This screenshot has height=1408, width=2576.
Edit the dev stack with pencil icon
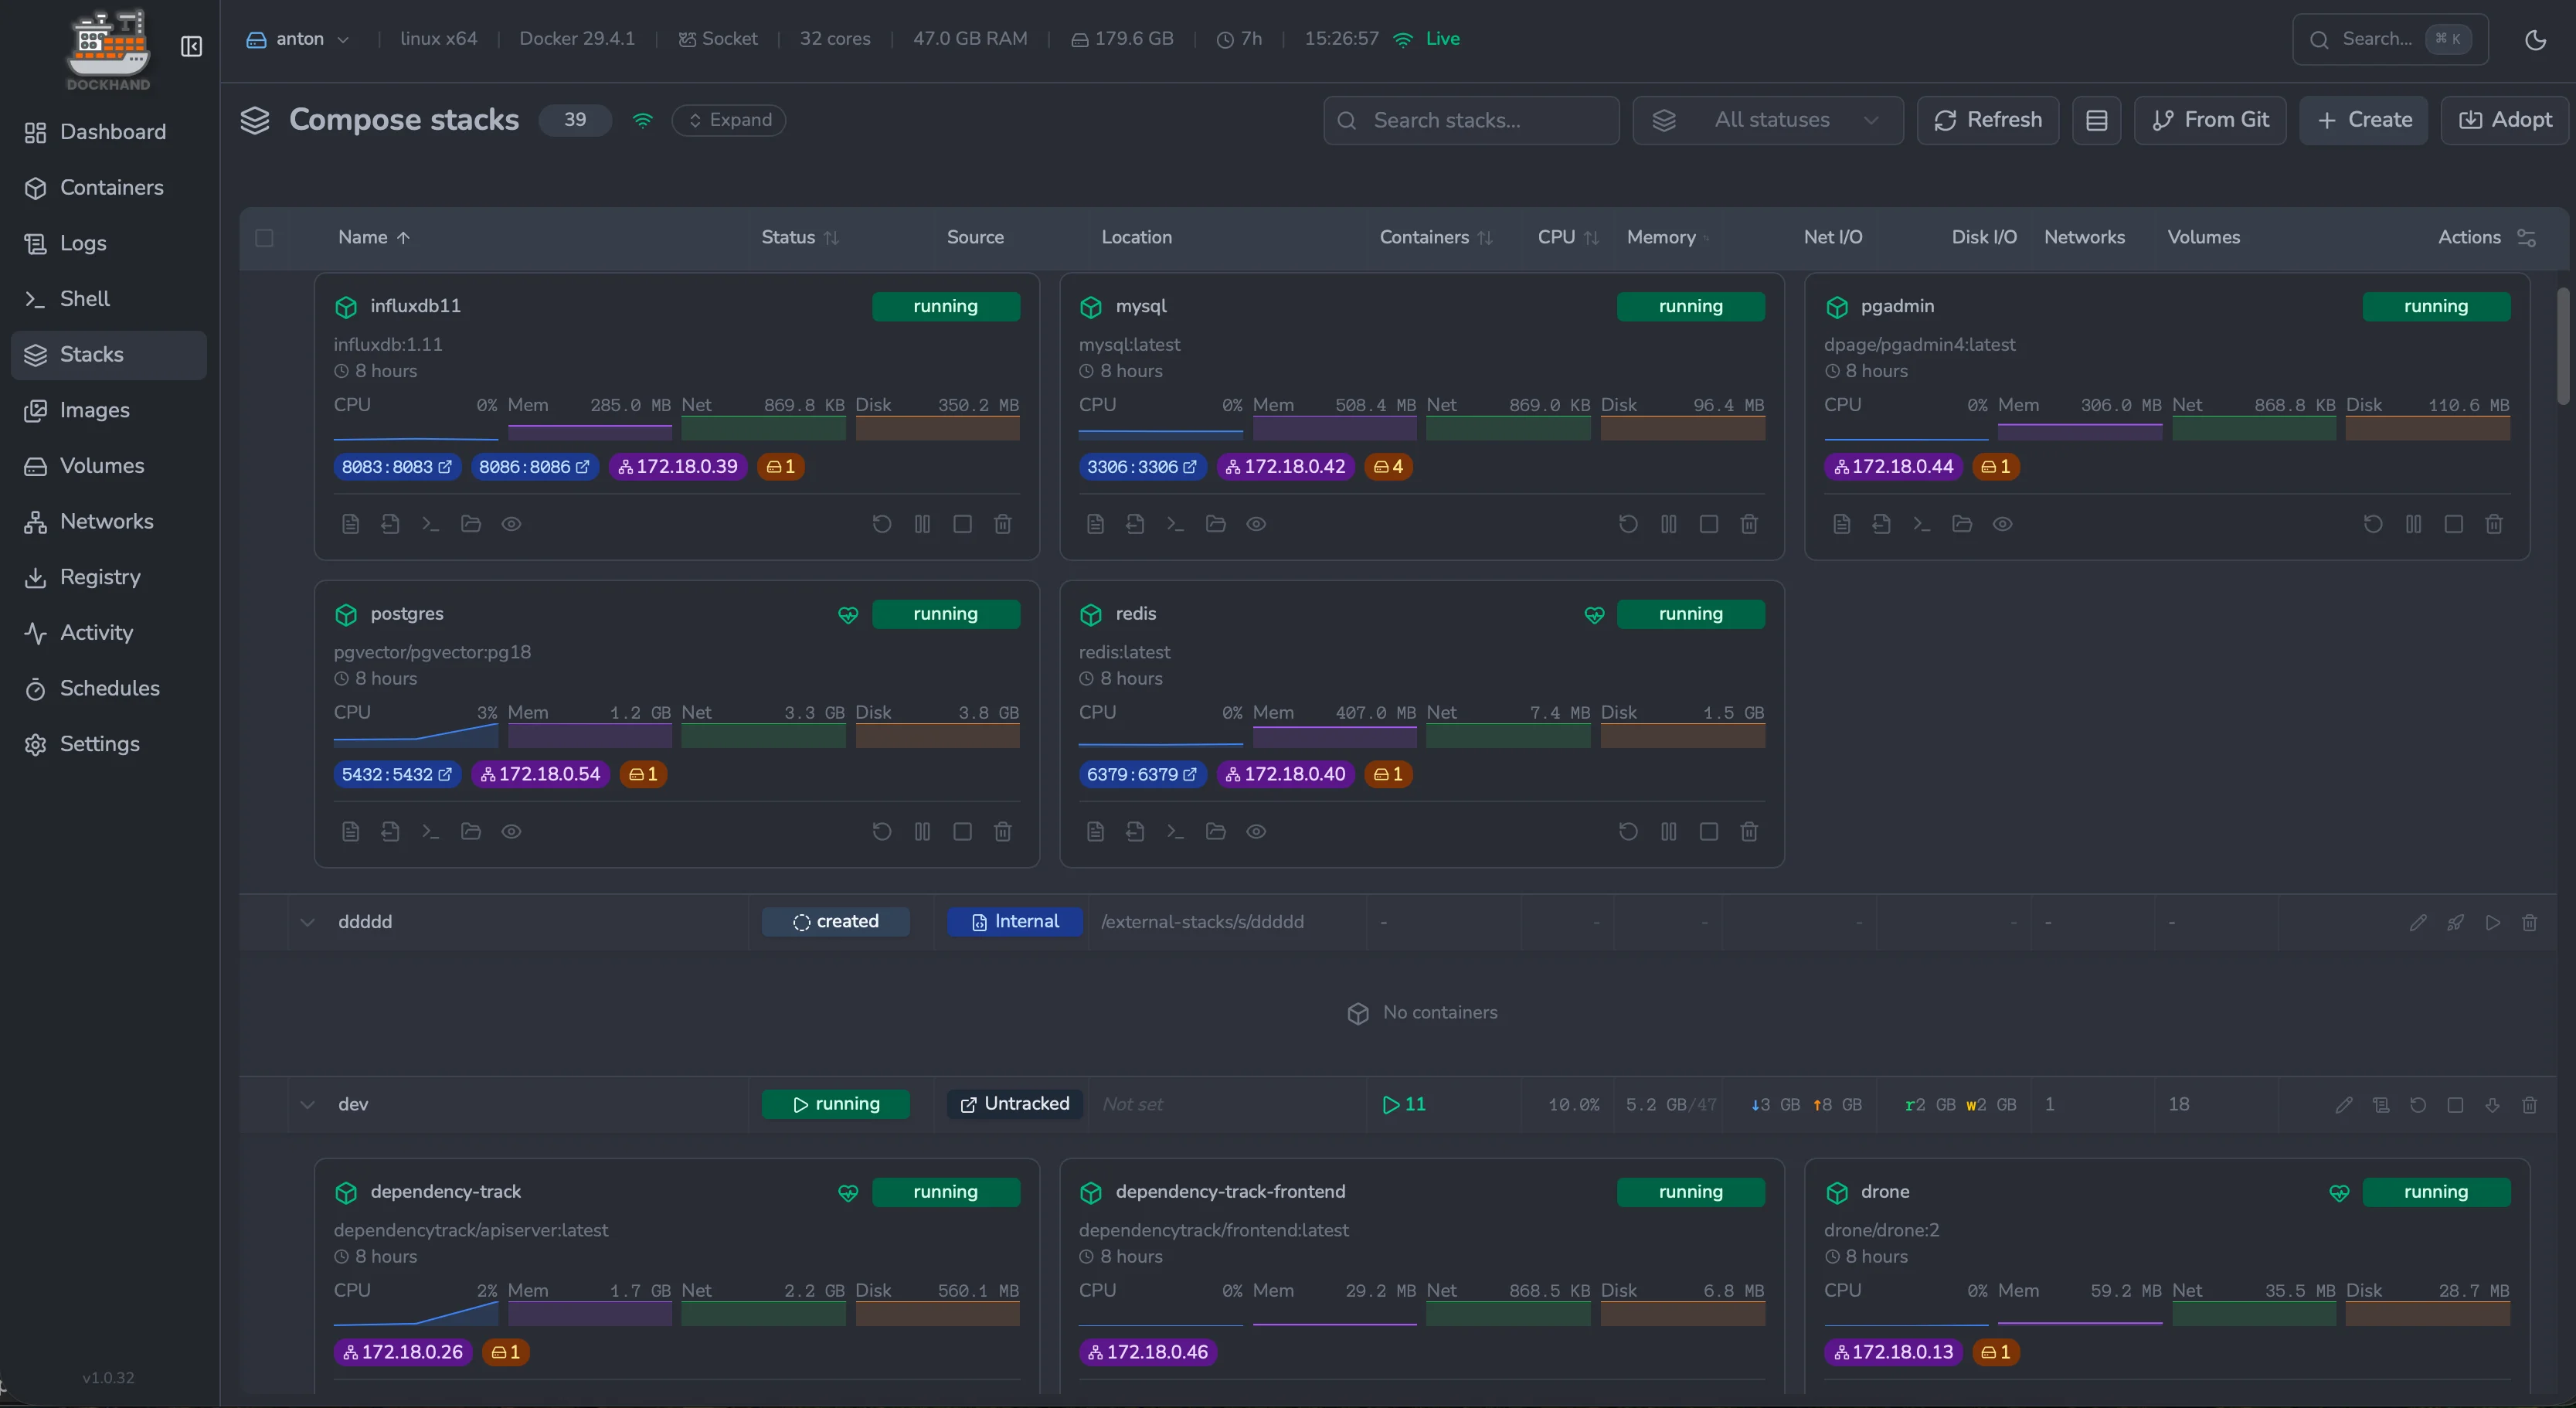(x=2343, y=1105)
